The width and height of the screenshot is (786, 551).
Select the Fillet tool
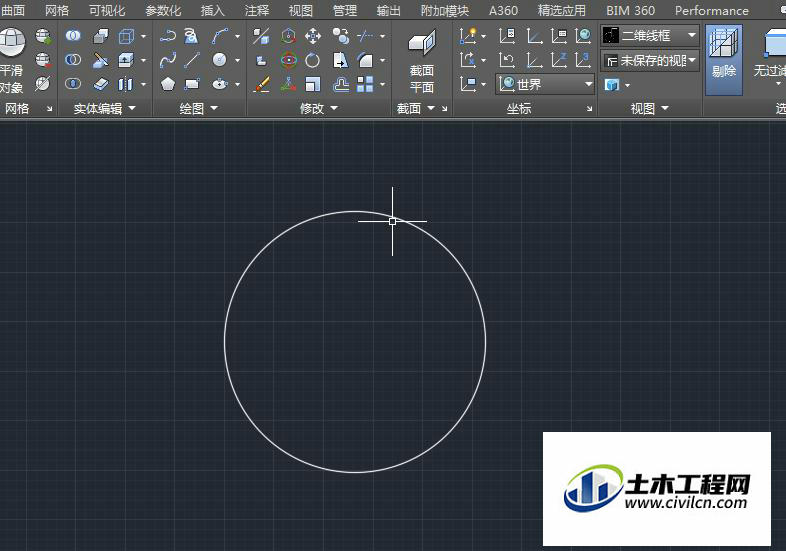365,60
